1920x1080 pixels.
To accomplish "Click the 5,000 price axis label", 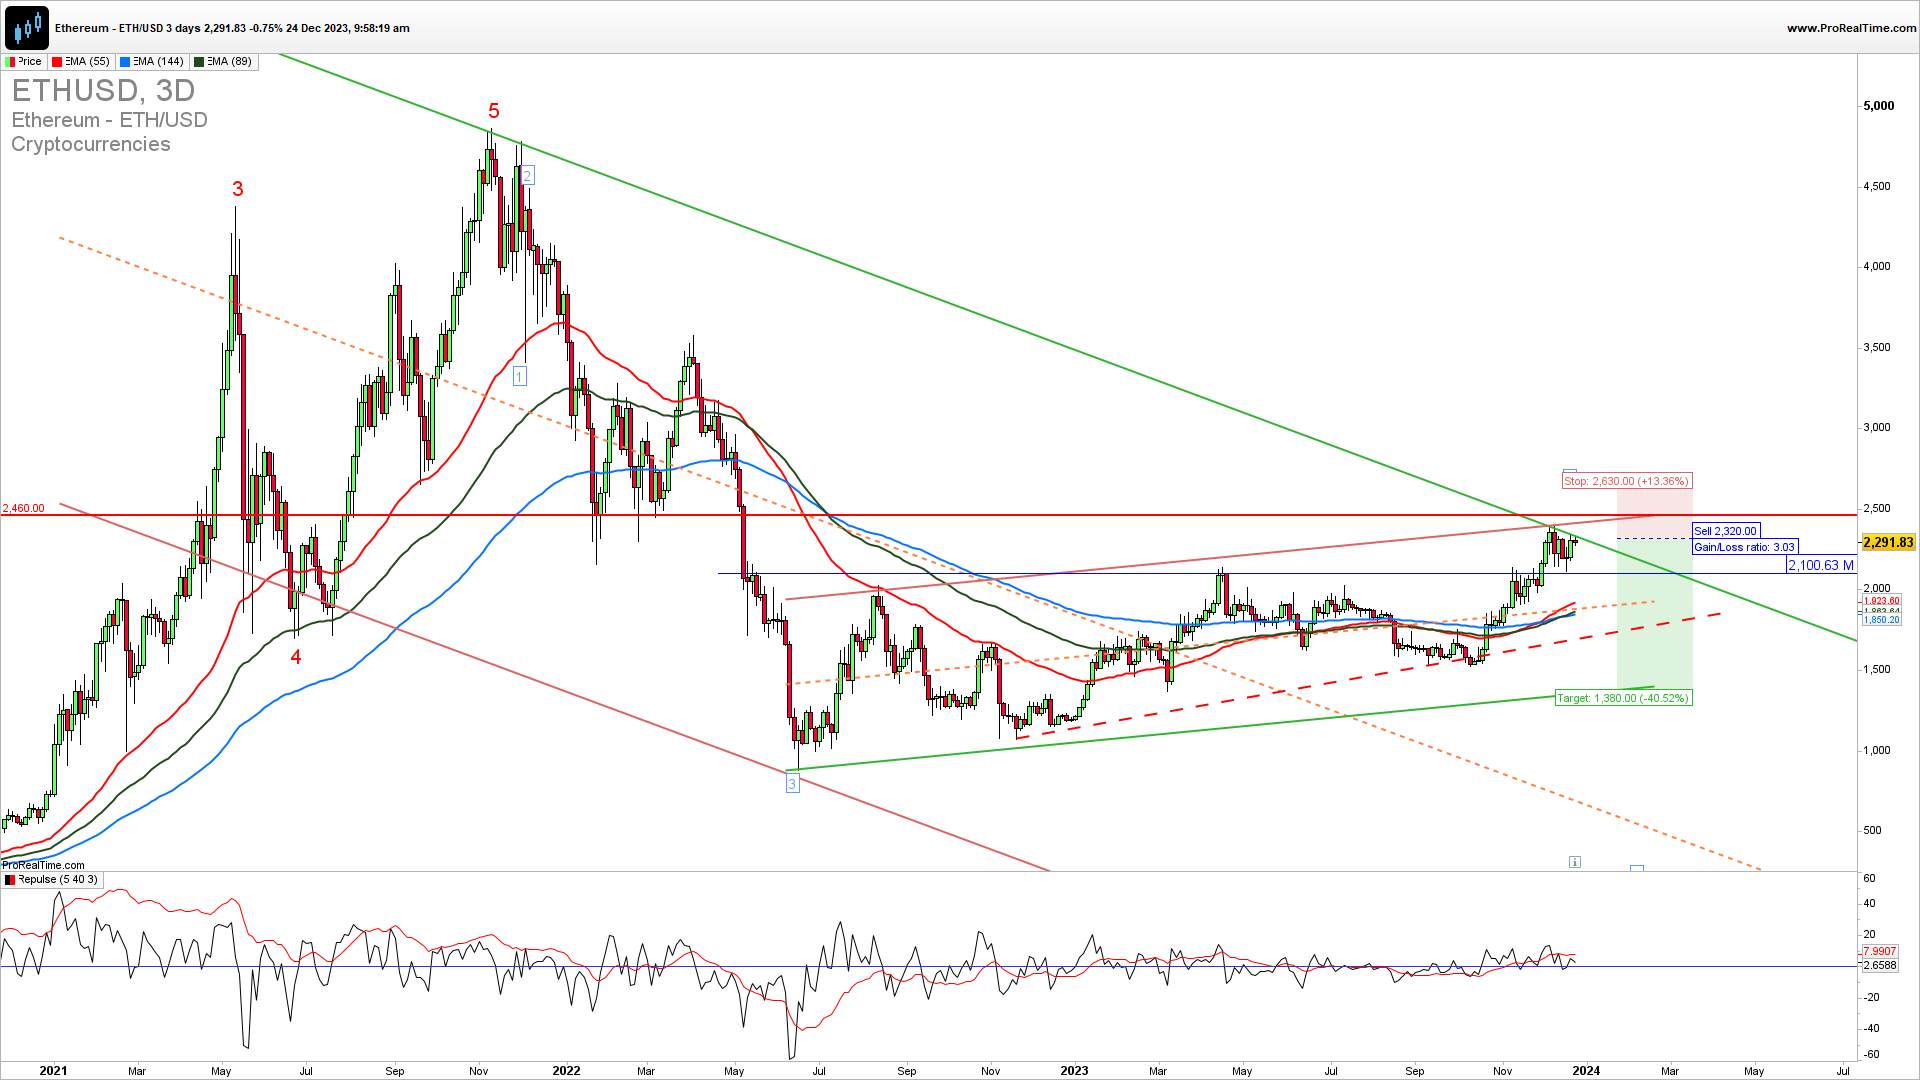I will coord(1879,106).
